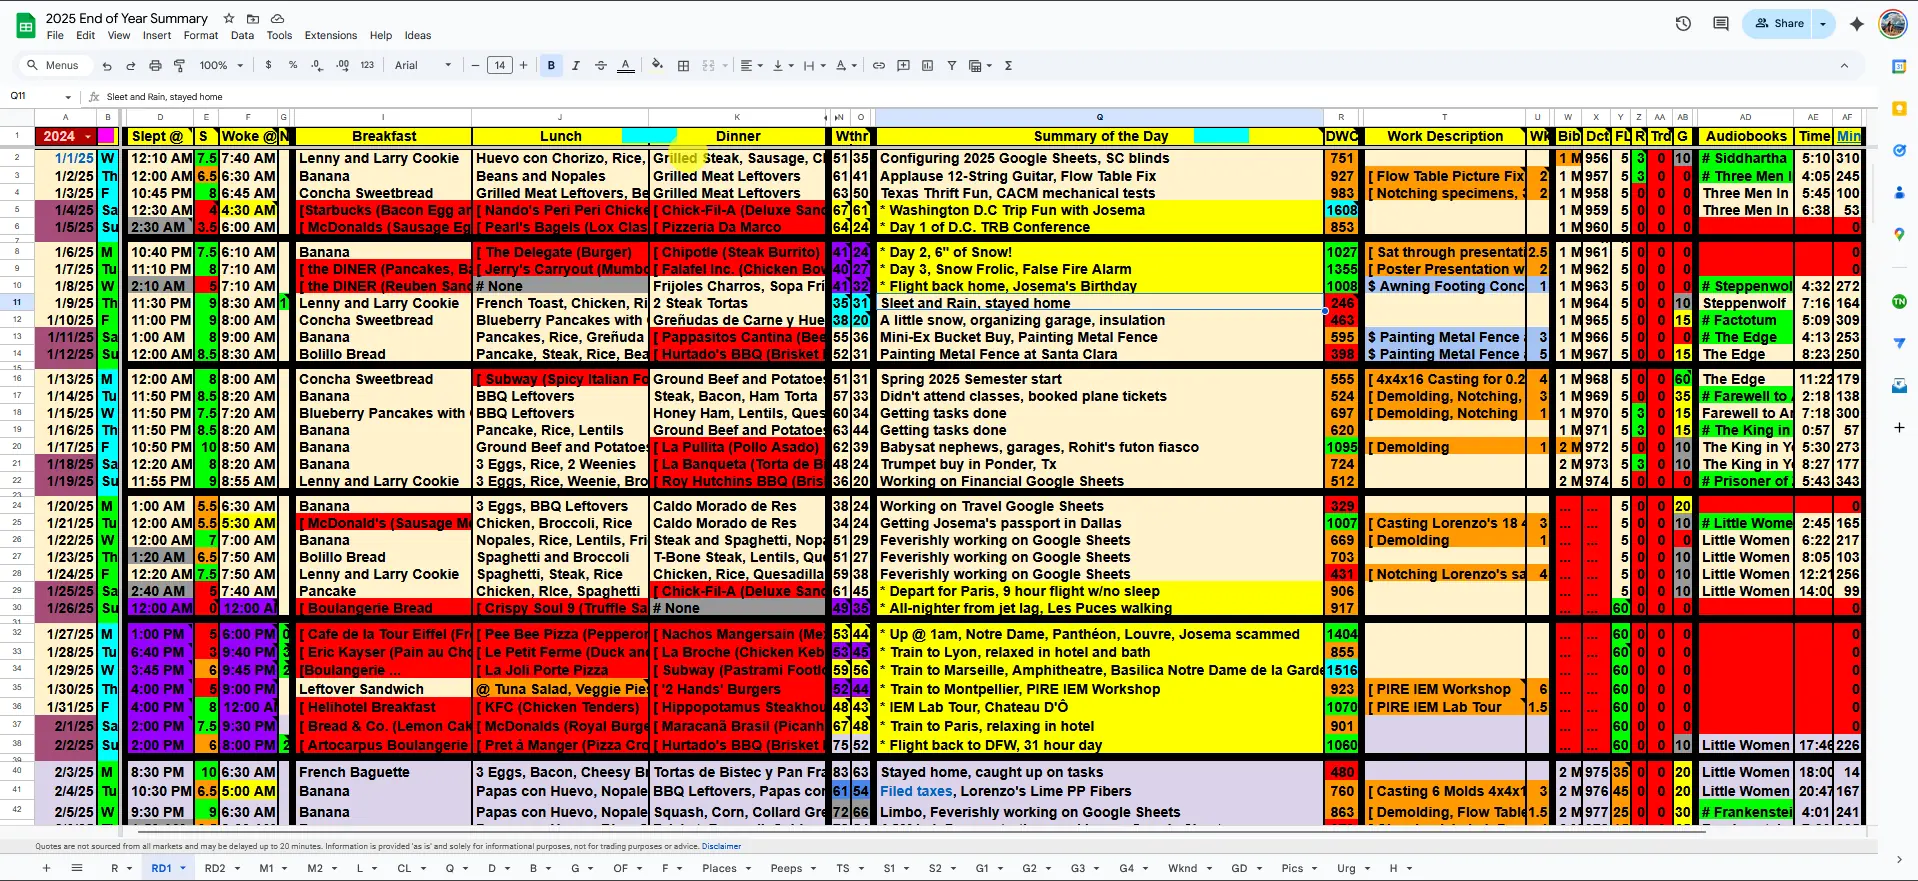Open the Gemini sparkle assistant
1918x881 pixels.
click(x=1856, y=23)
